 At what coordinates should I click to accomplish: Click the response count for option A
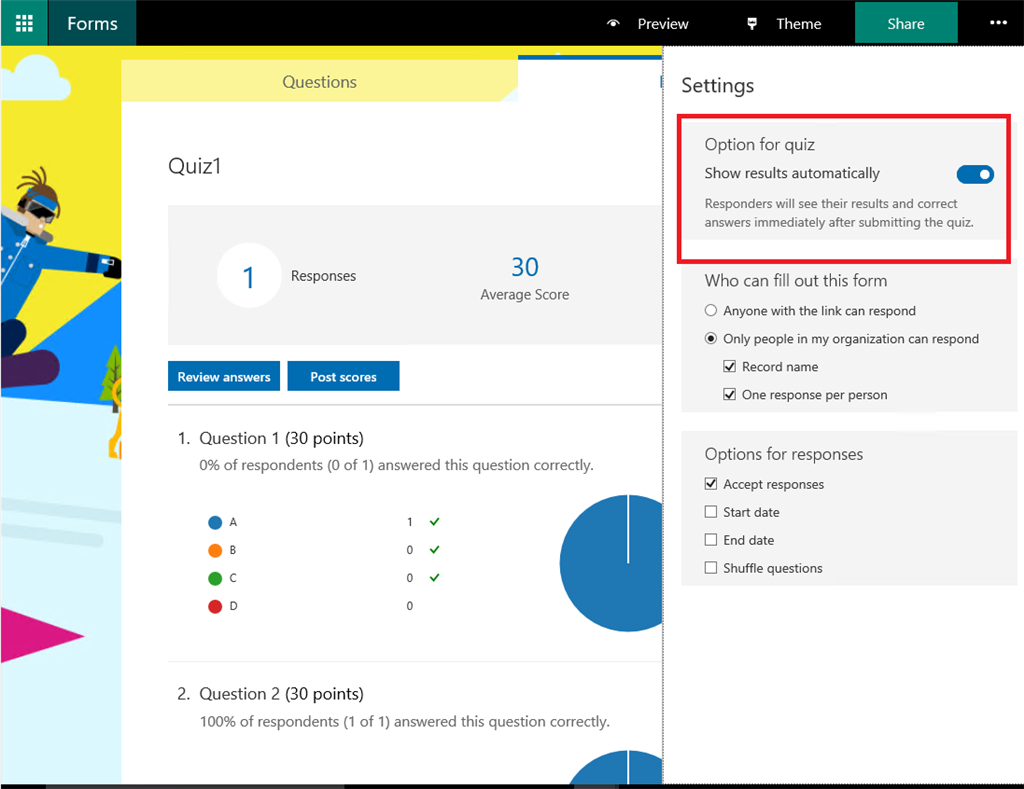(409, 522)
